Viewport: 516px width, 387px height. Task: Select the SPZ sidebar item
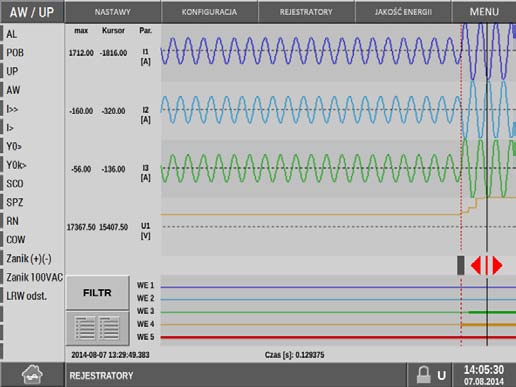(15, 202)
